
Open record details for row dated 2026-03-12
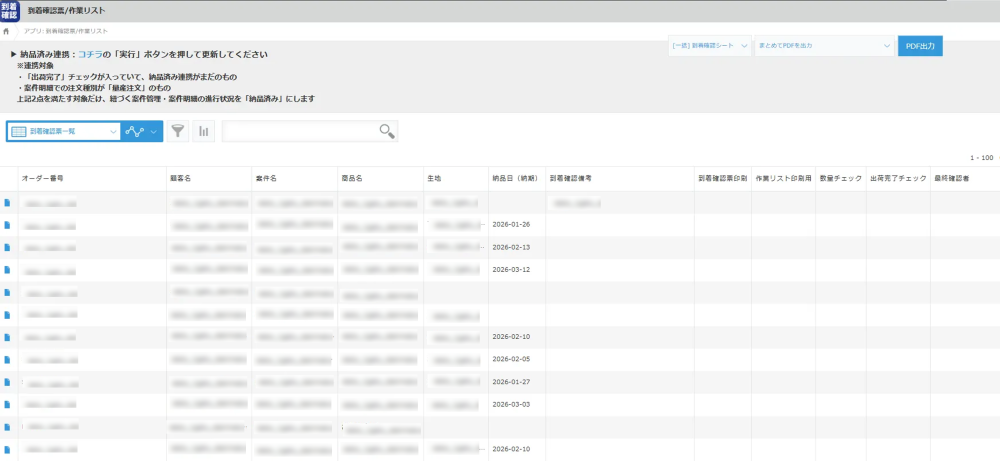click(7, 270)
